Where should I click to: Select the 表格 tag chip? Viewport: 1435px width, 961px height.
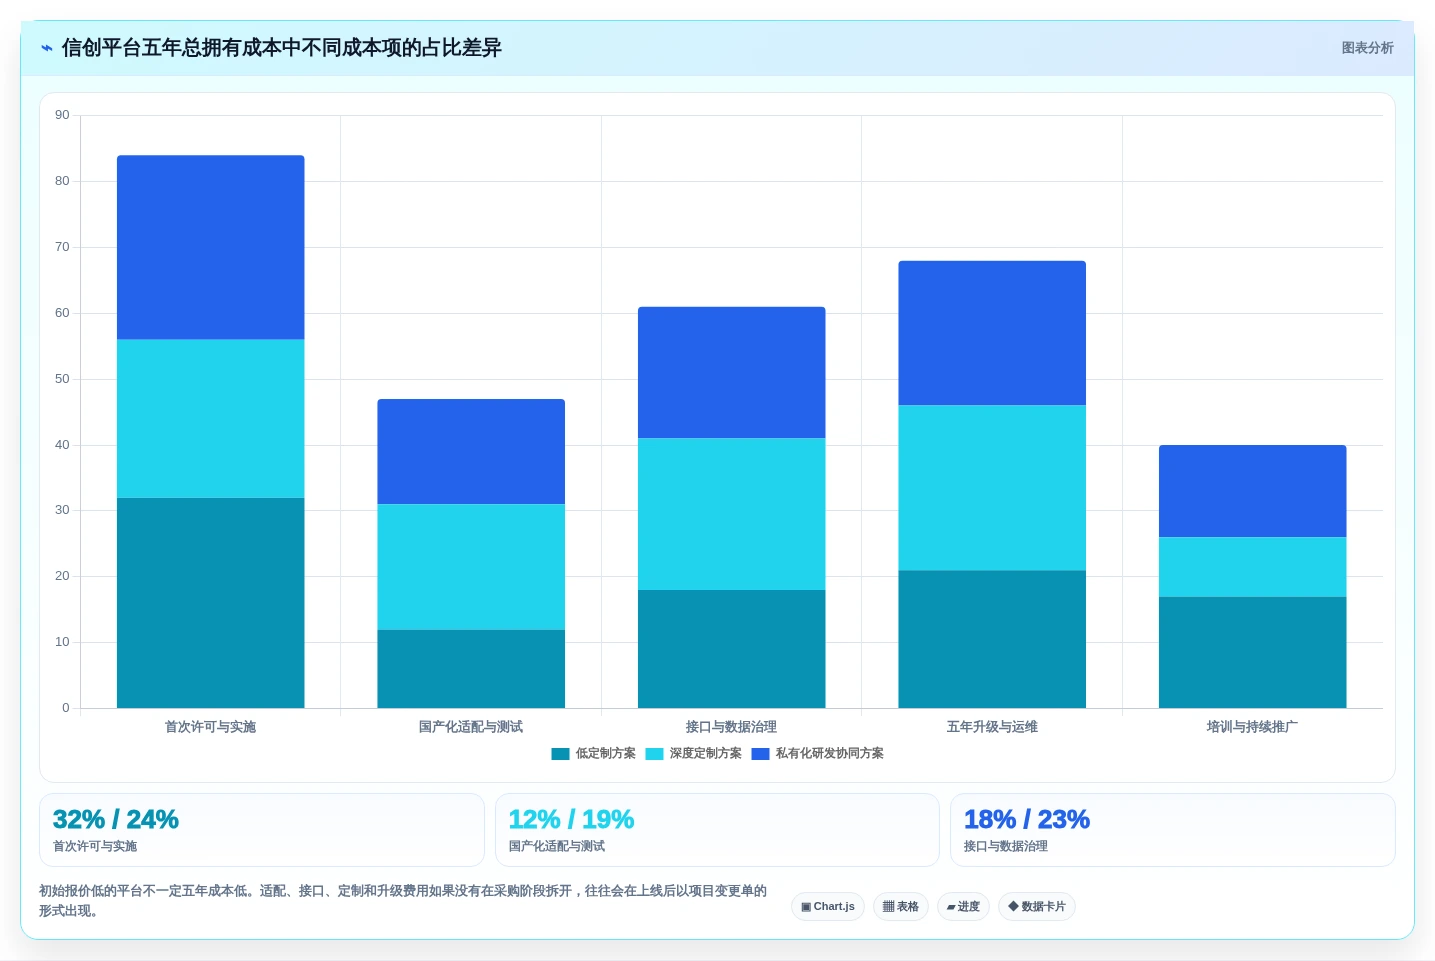pyautogui.click(x=901, y=907)
